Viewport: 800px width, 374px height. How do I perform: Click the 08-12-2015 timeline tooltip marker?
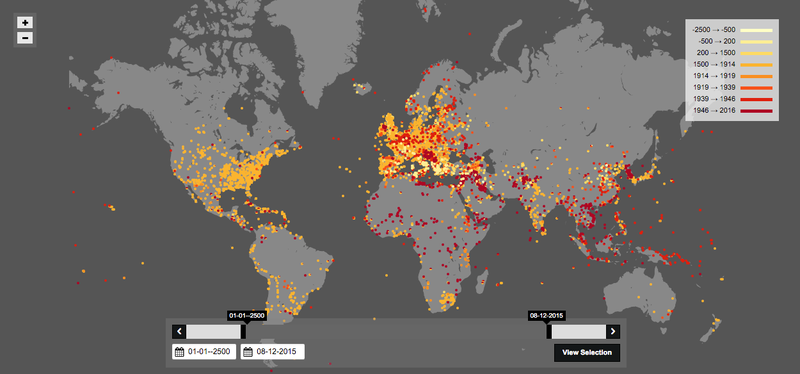tap(546, 316)
